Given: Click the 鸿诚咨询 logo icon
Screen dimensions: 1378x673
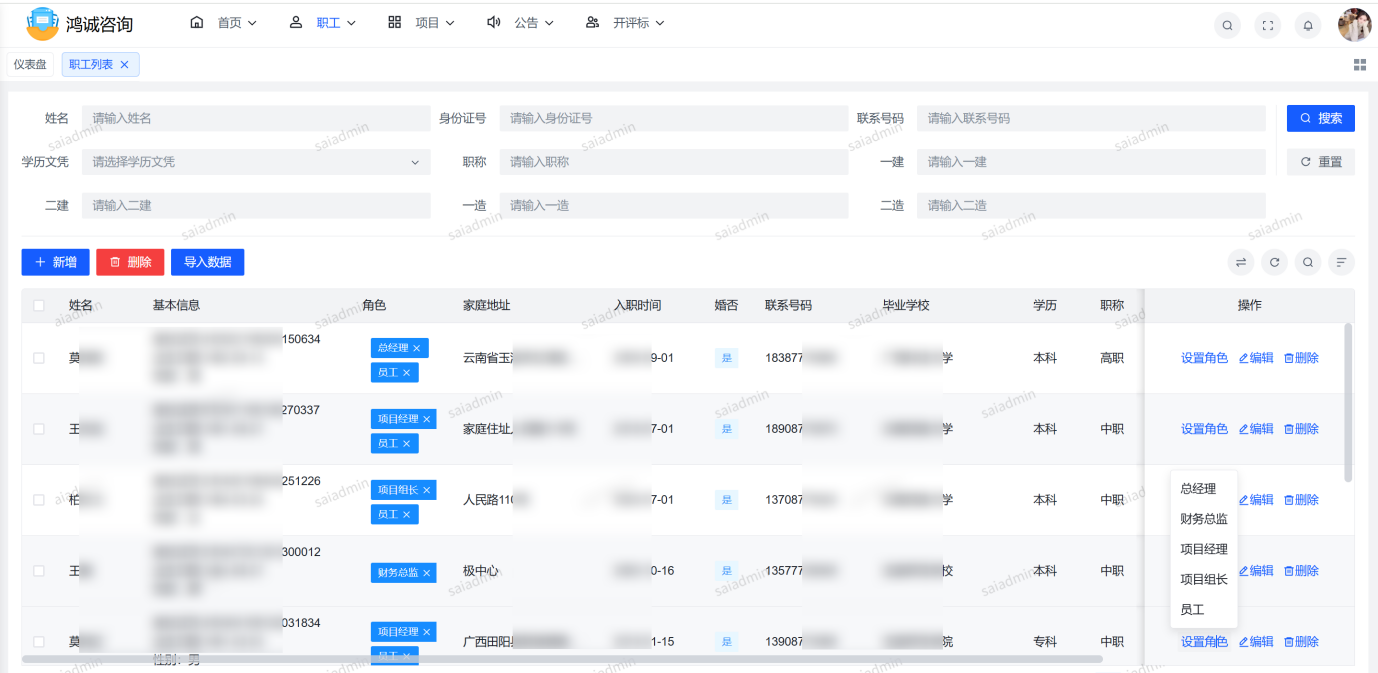Looking at the screenshot, I should 42,22.
